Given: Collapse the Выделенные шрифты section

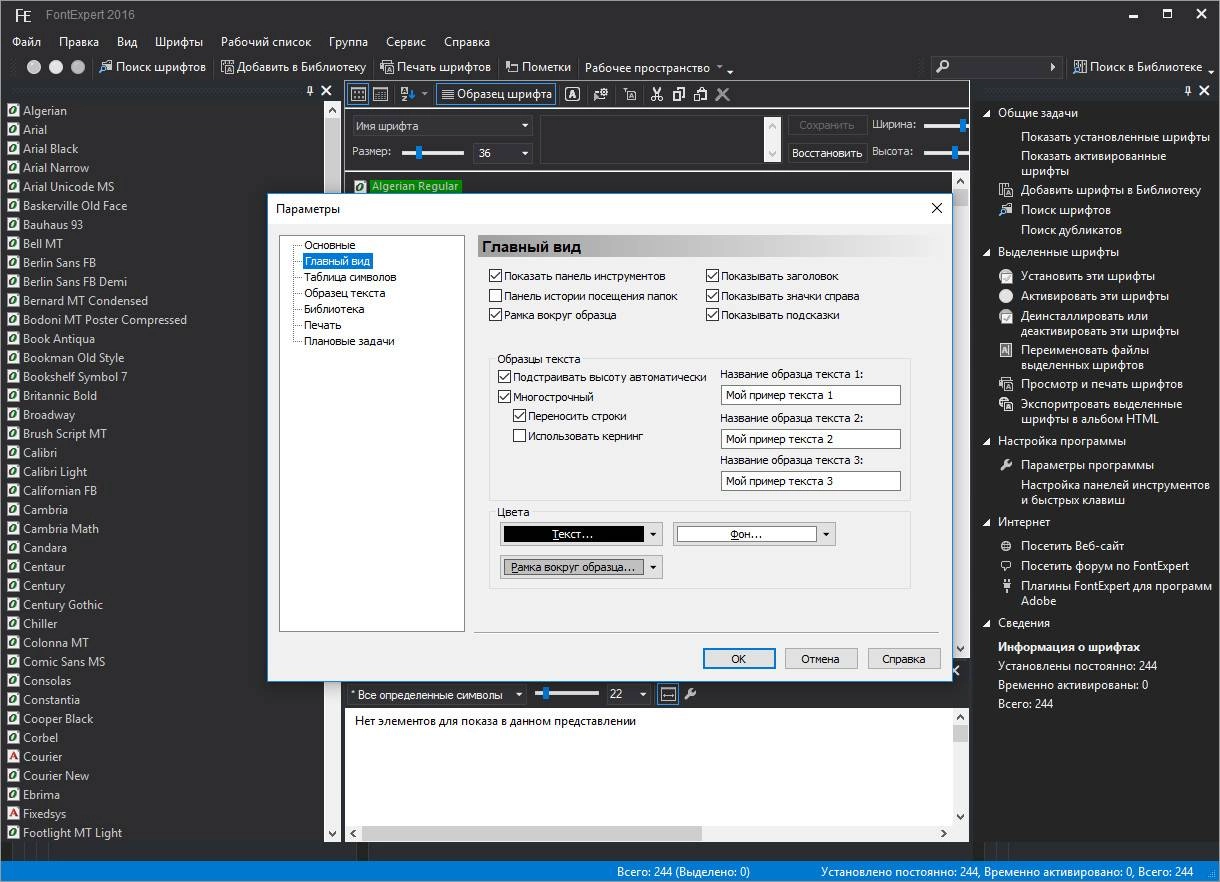Looking at the screenshot, I should (986, 252).
